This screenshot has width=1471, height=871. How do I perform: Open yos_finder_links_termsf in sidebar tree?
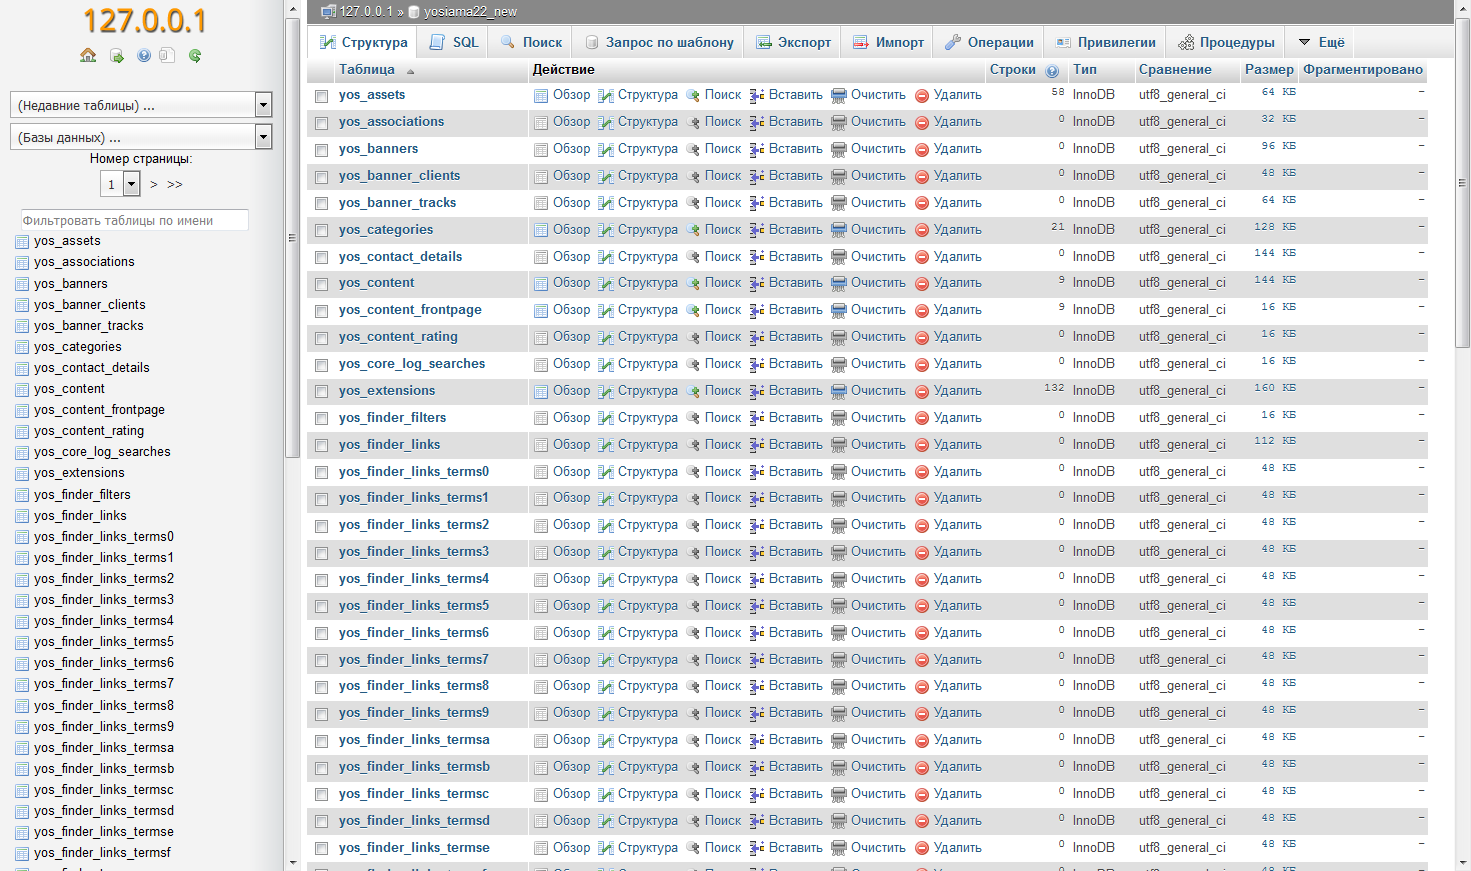click(102, 853)
